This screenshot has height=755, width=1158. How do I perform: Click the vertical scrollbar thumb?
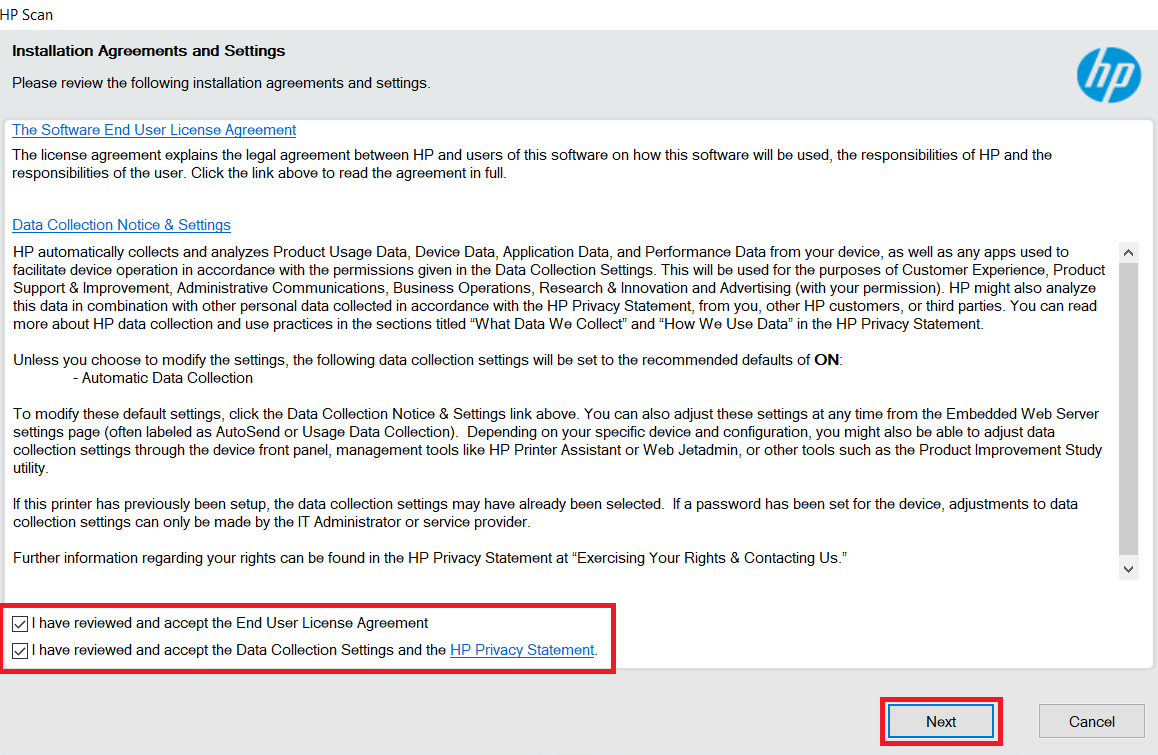coord(1128,410)
